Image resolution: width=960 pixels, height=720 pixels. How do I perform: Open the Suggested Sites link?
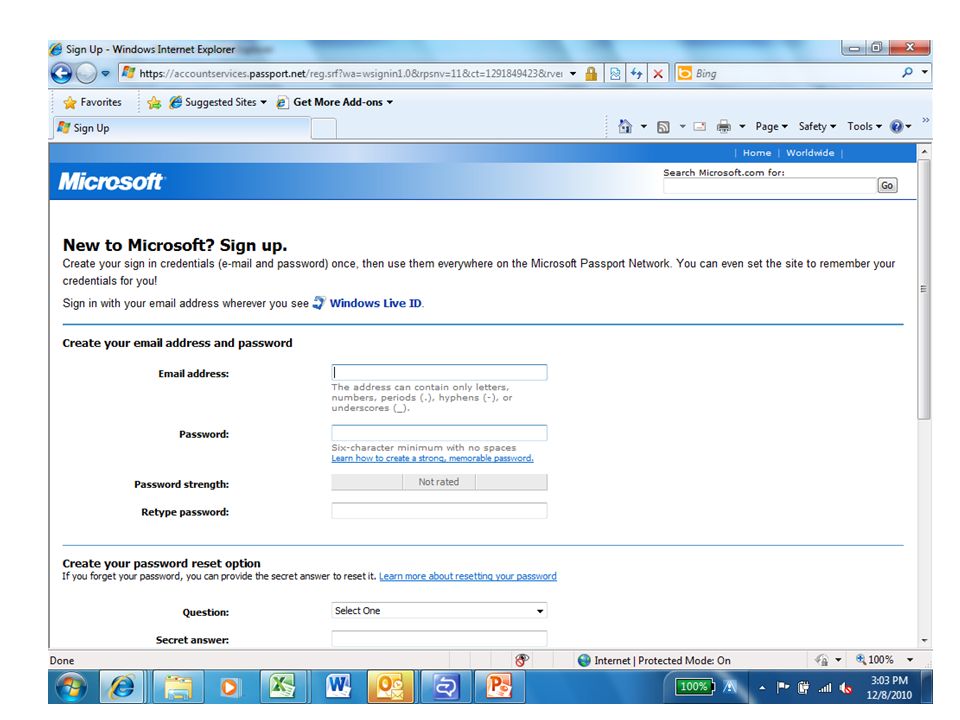[x=217, y=102]
